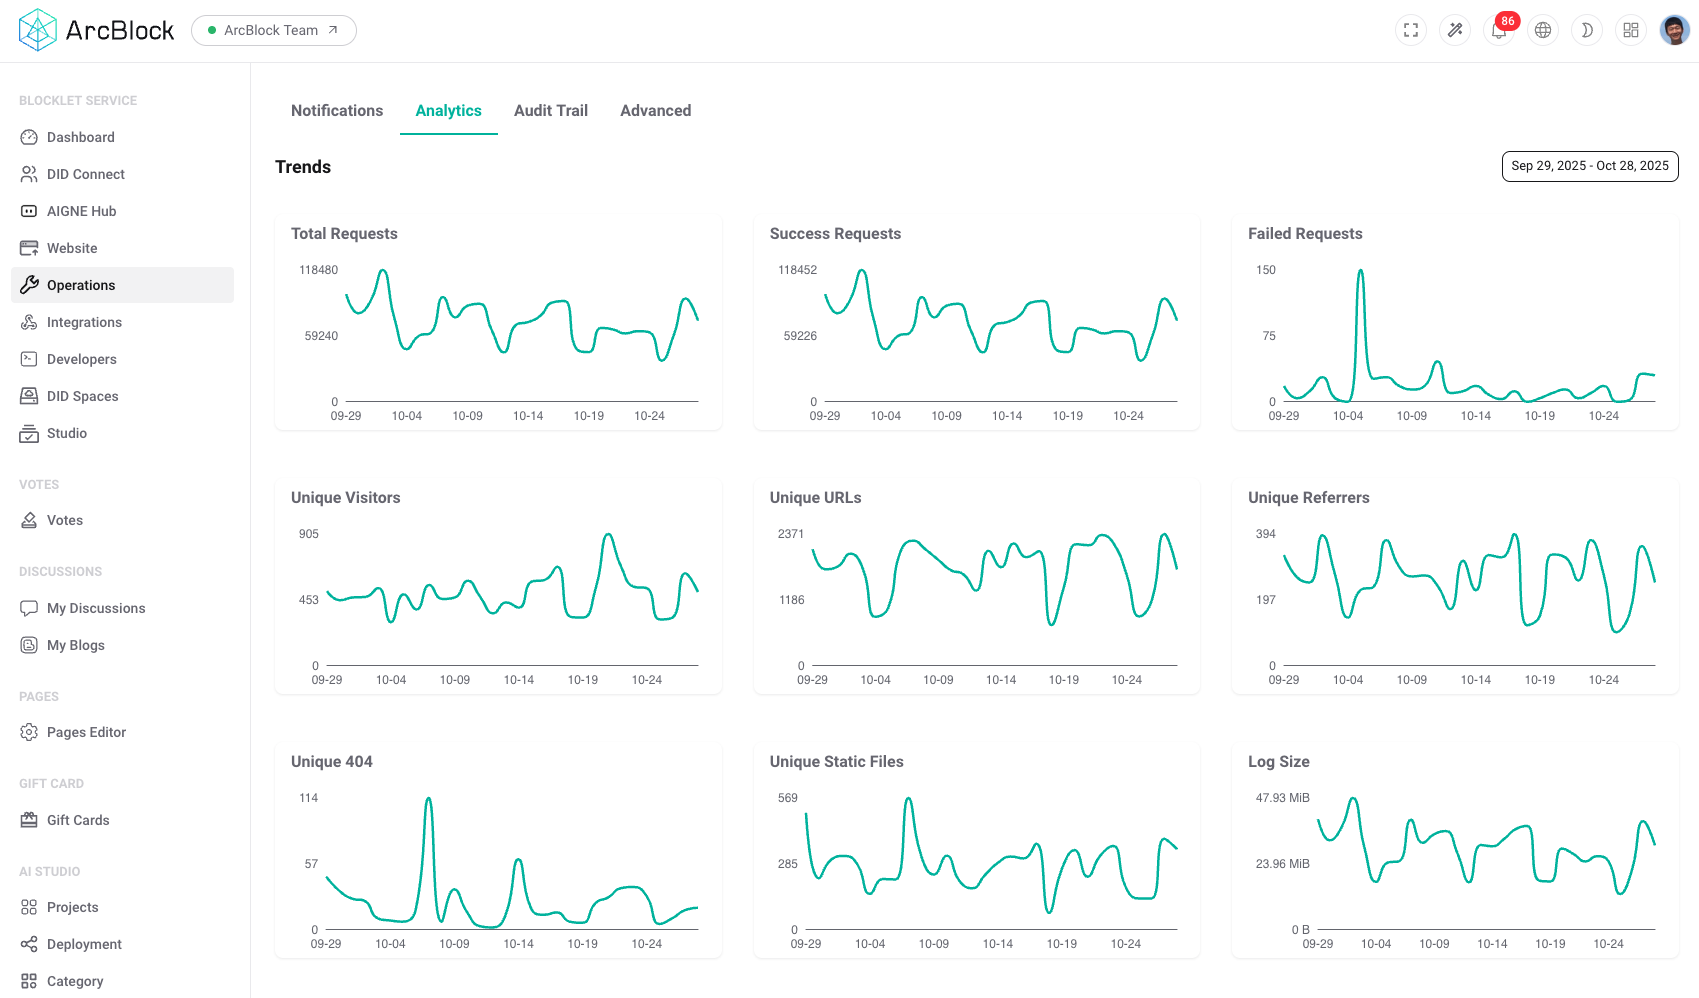Click the magic wand tool in the header
1699x998 pixels.
(x=1455, y=30)
